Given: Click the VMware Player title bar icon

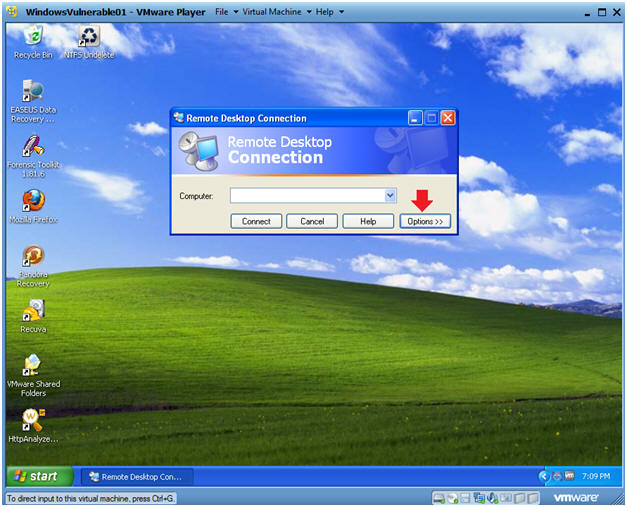Looking at the screenshot, I should 12,12.
